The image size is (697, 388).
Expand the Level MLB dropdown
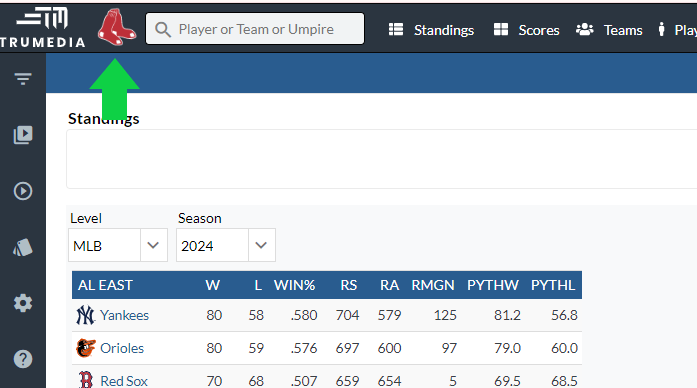(x=118, y=245)
